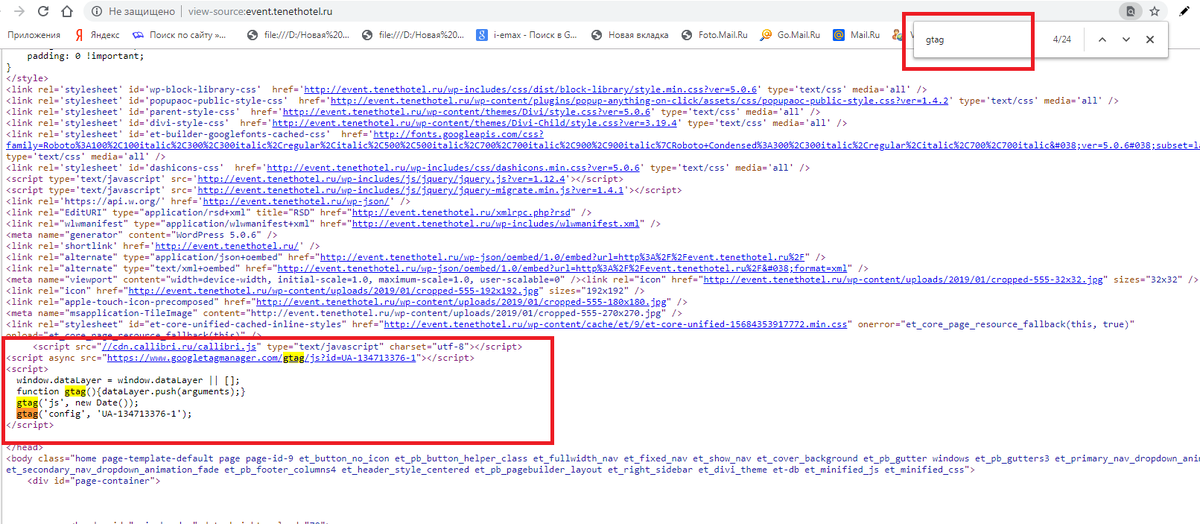Click 'window.dataLayer = window.dataLayer || [];' line
The height and width of the screenshot is (524, 1200).
point(129,380)
